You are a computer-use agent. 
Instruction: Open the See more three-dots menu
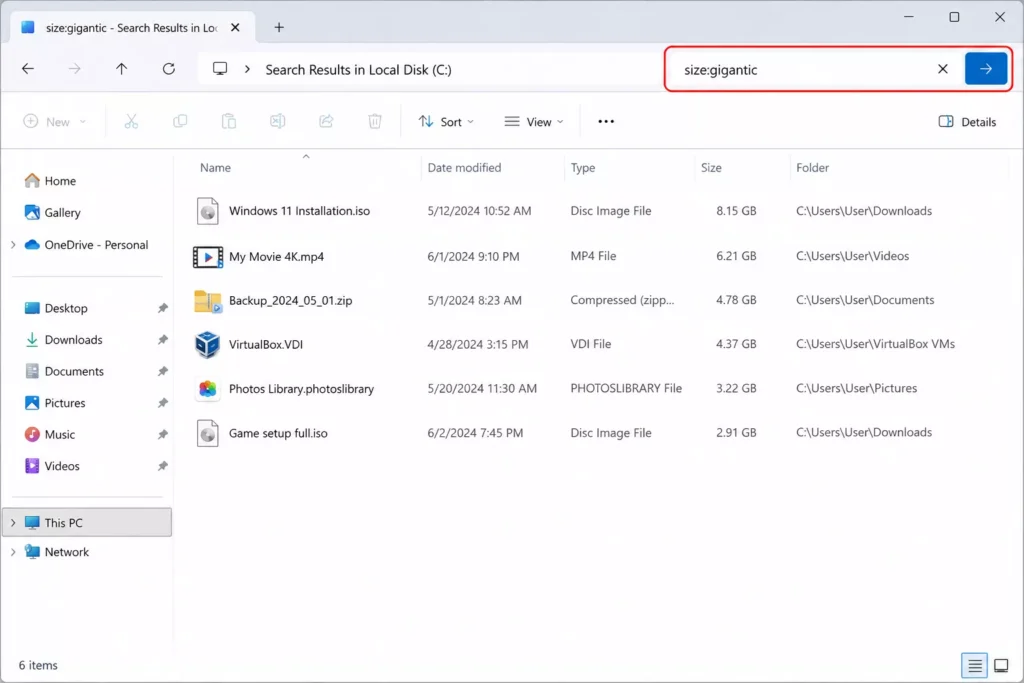tap(606, 121)
